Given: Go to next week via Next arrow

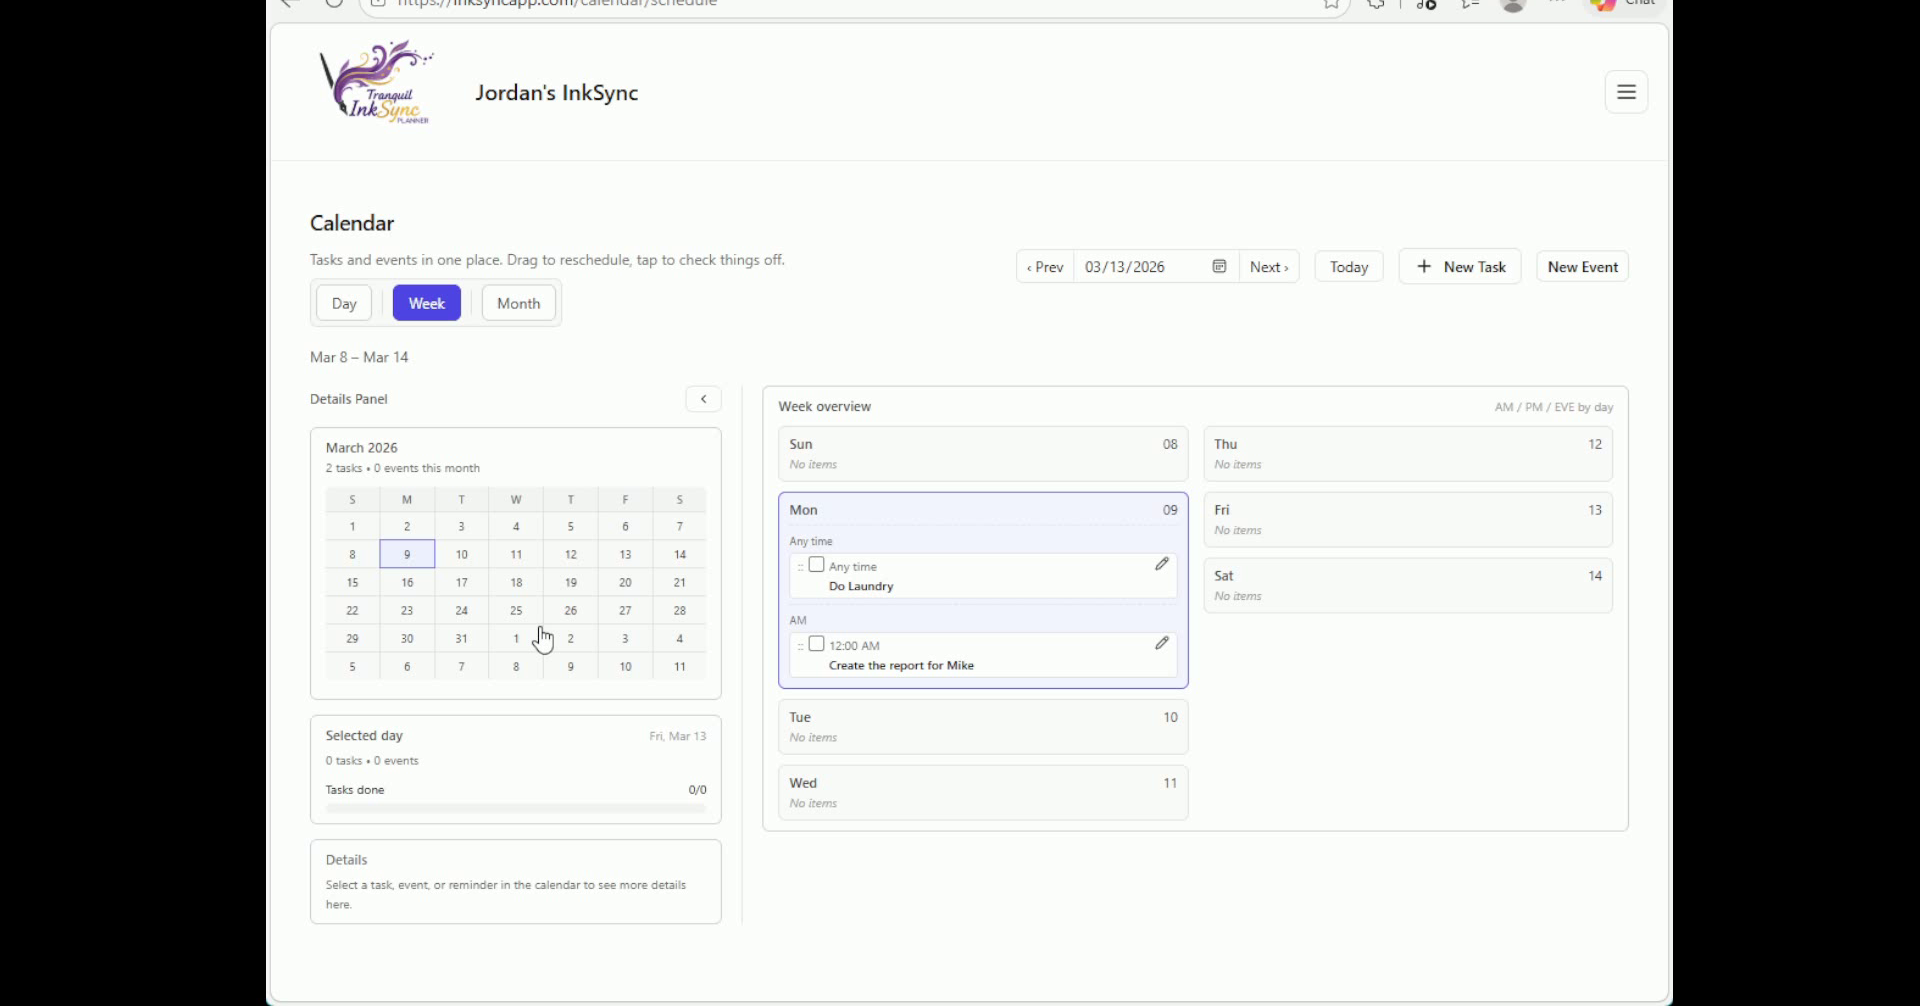Looking at the screenshot, I should coord(1269,266).
